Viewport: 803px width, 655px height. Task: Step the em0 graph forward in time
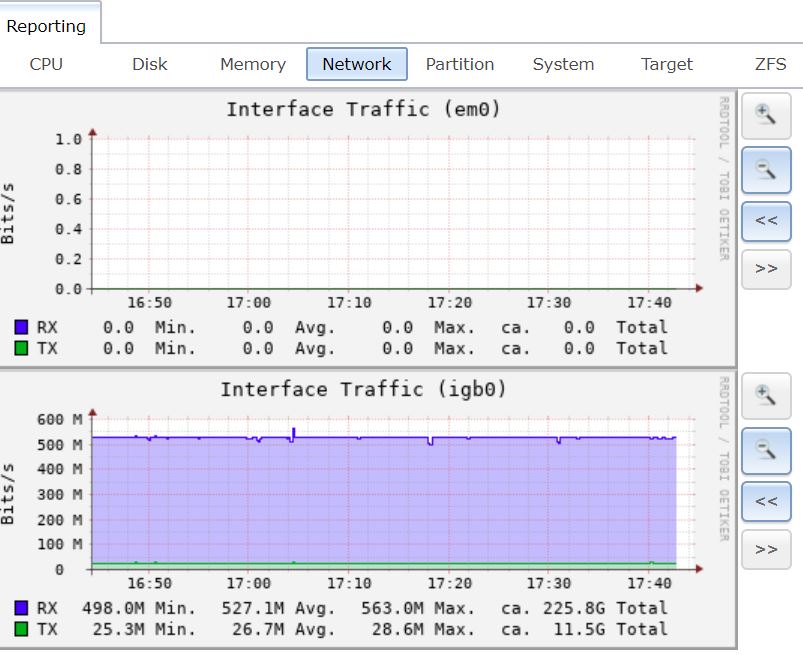click(766, 269)
